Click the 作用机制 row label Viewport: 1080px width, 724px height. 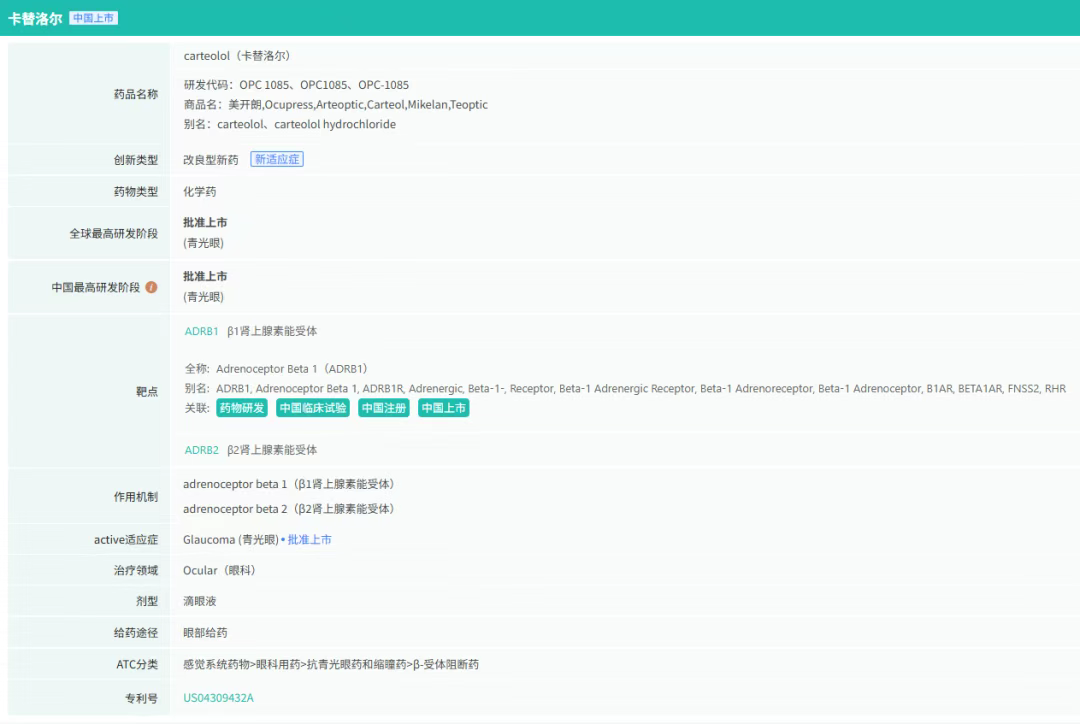point(136,497)
